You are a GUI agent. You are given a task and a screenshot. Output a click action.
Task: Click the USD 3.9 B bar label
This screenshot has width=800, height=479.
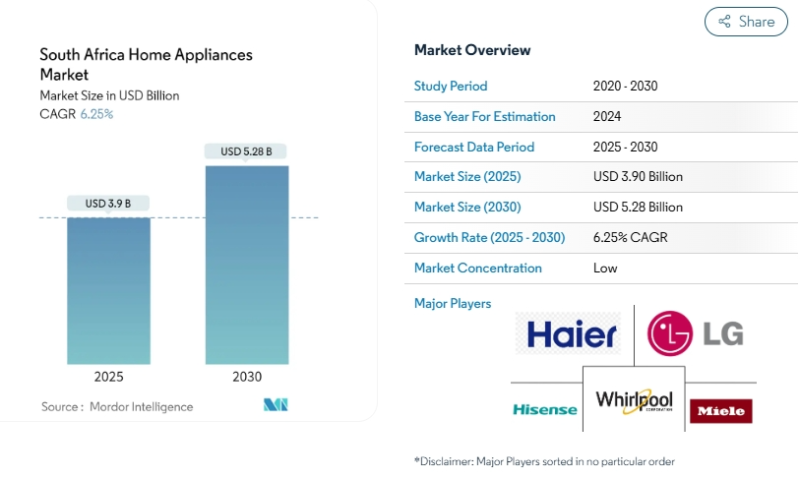pos(109,204)
